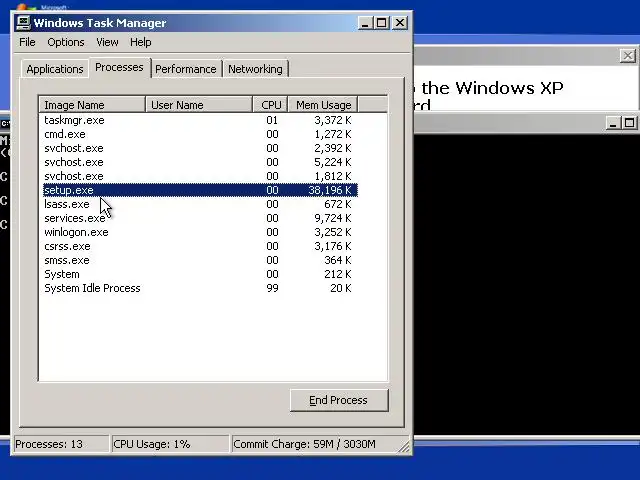This screenshot has width=640, height=480.
Task: Select the svchost.exe row using 2,392 K
Action: pyautogui.click(x=200, y=148)
